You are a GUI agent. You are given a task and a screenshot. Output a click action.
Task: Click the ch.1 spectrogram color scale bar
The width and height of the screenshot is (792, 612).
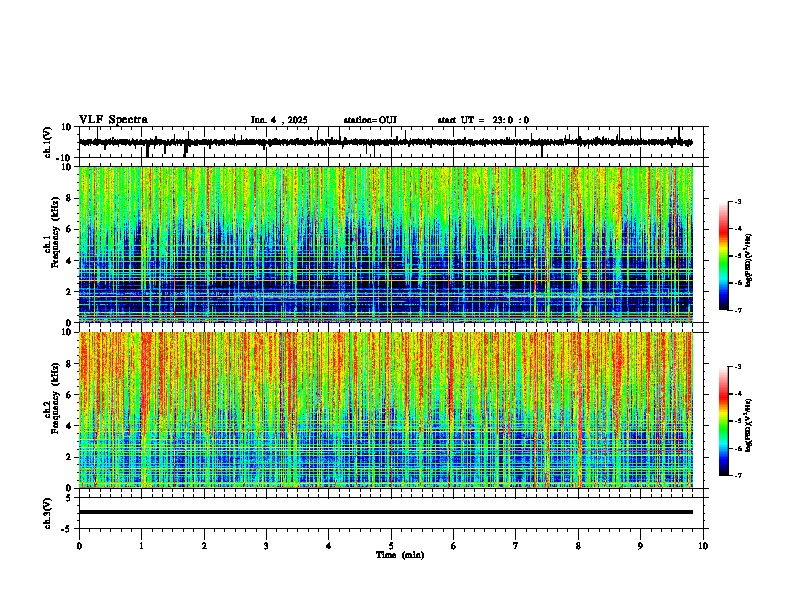coord(724,256)
